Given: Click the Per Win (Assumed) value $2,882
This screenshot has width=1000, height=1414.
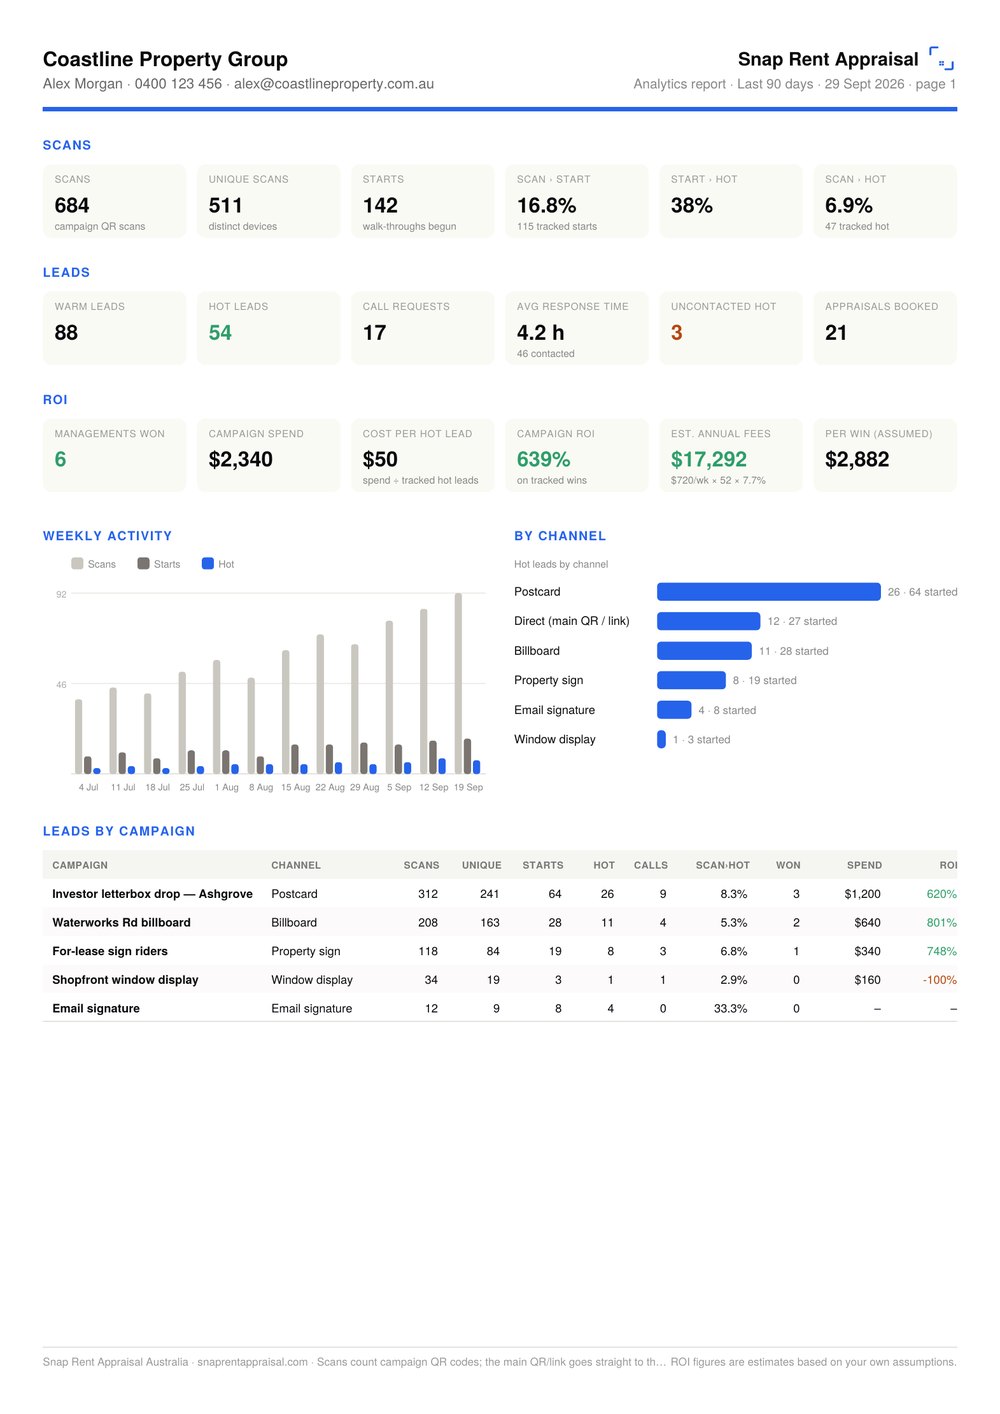Looking at the screenshot, I should click(857, 459).
